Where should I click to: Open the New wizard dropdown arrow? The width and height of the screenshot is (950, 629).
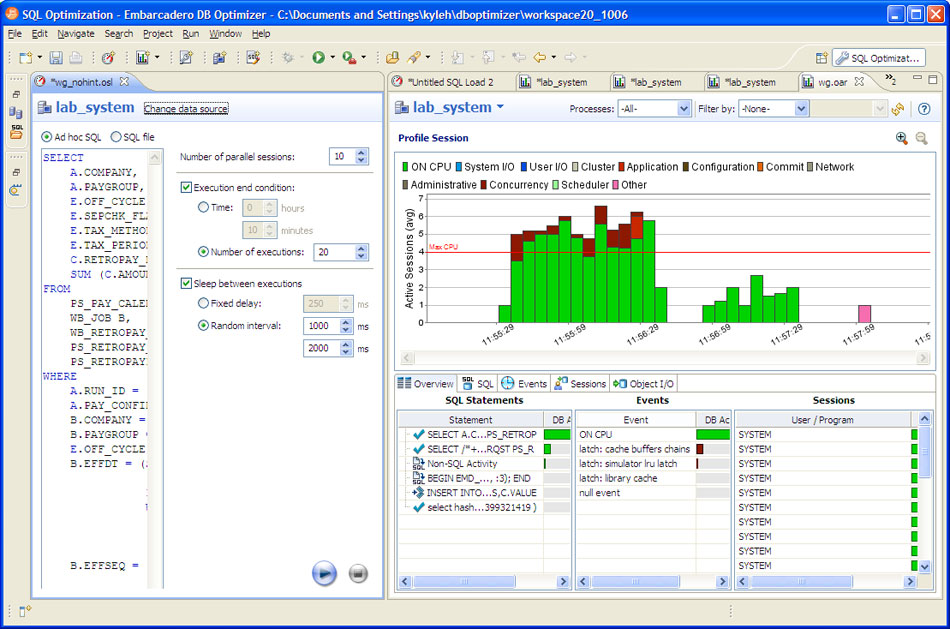[40, 58]
